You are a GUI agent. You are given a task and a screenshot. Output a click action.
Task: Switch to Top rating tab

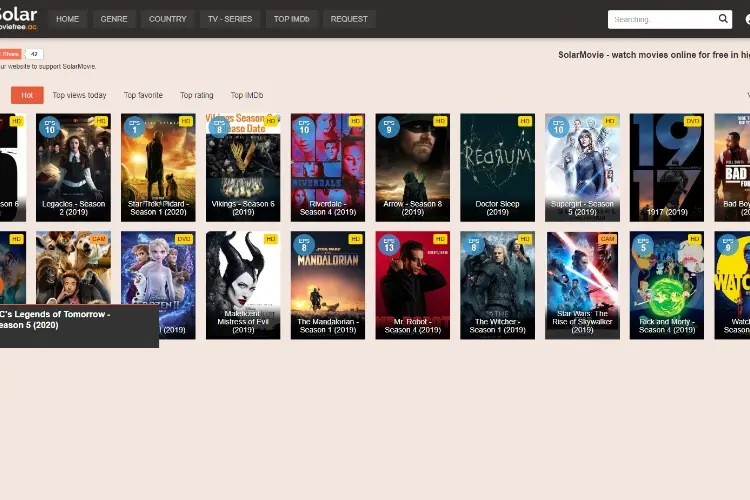197,95
